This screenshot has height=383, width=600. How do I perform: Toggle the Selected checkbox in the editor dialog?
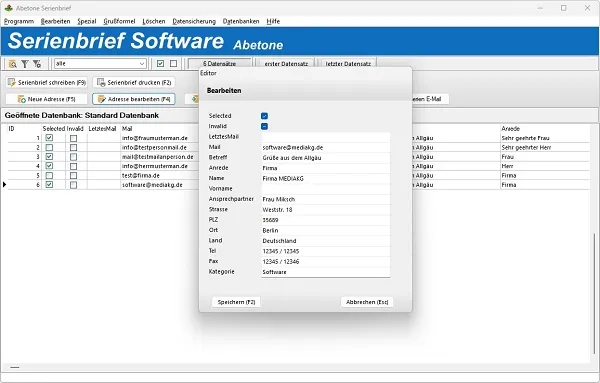coord(264,116)
